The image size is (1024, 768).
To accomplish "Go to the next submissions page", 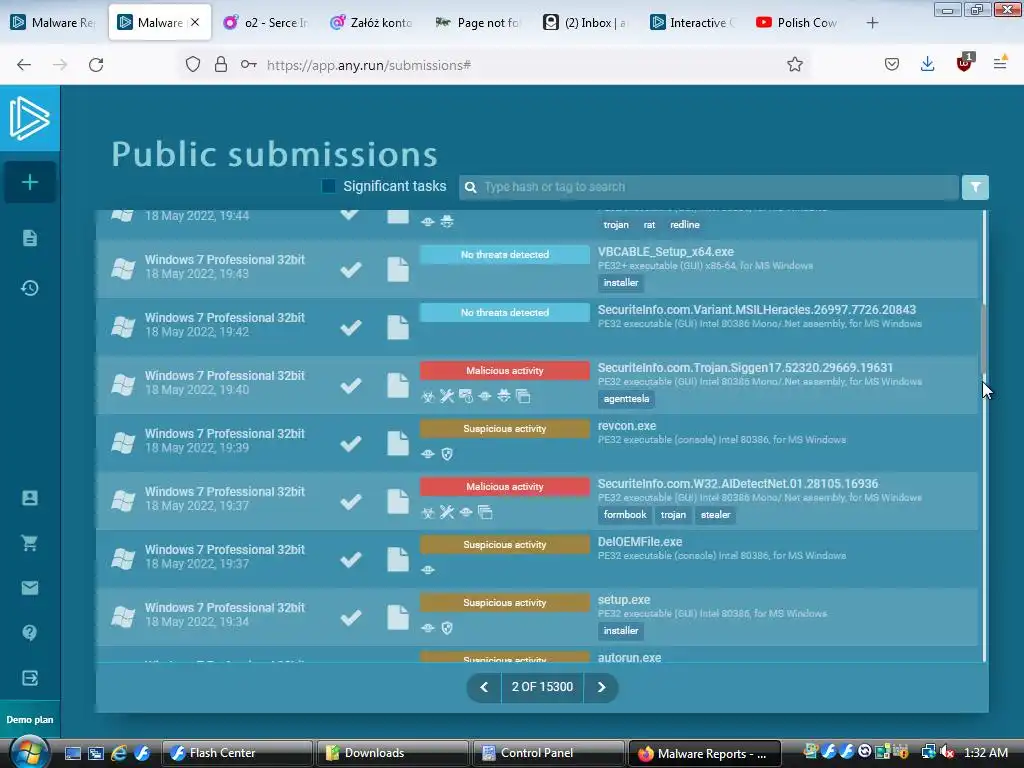I will pyautogui.click(x=601, y=687).
